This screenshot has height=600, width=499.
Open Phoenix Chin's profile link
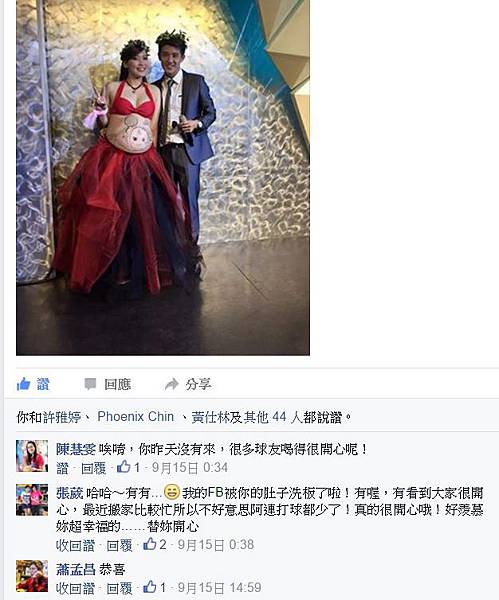pos(135,416)
